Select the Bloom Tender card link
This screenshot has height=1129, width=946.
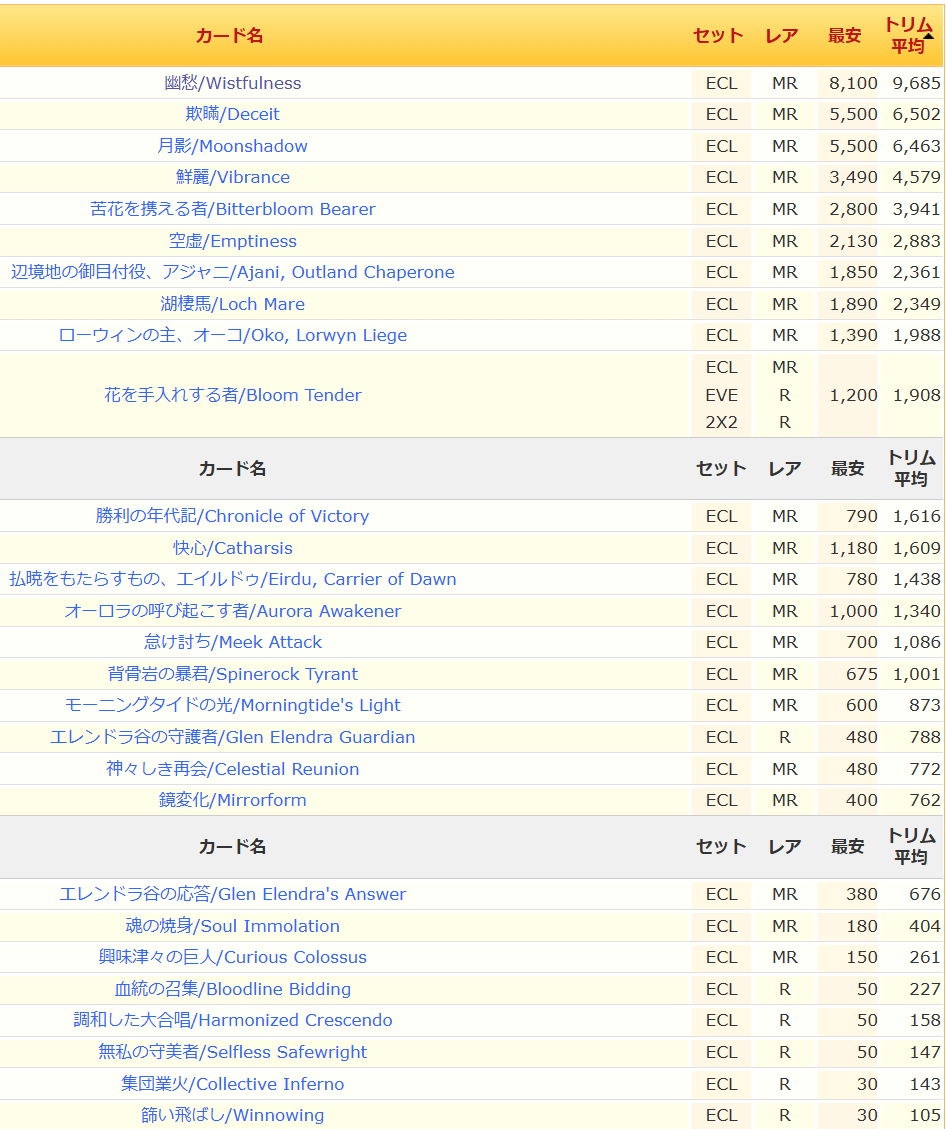pyautogui.click(x=233, y=395)
